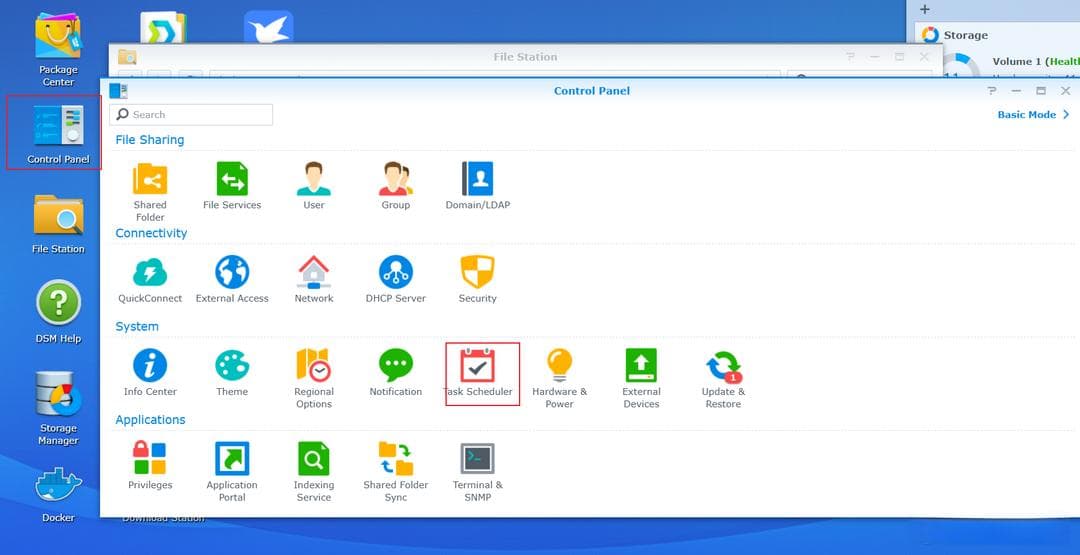Click the Volume 1 status text
1080x555 pixels.
[x=1035, y=61]
